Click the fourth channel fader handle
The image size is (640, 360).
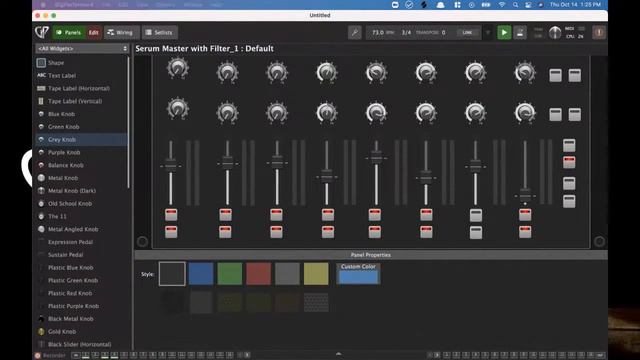coord(327,176)
